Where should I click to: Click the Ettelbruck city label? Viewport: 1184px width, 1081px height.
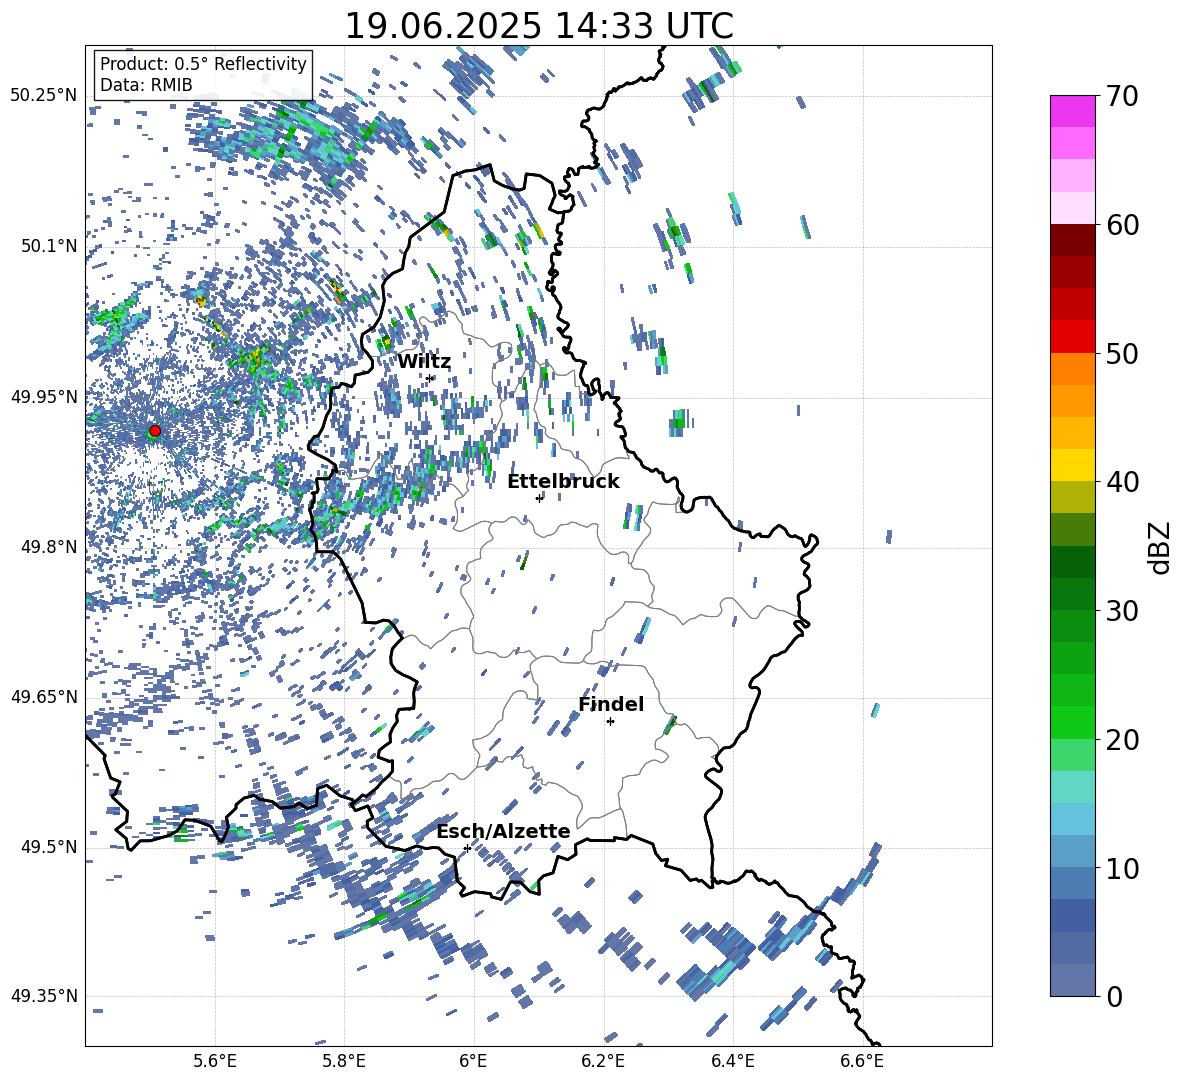563,482
